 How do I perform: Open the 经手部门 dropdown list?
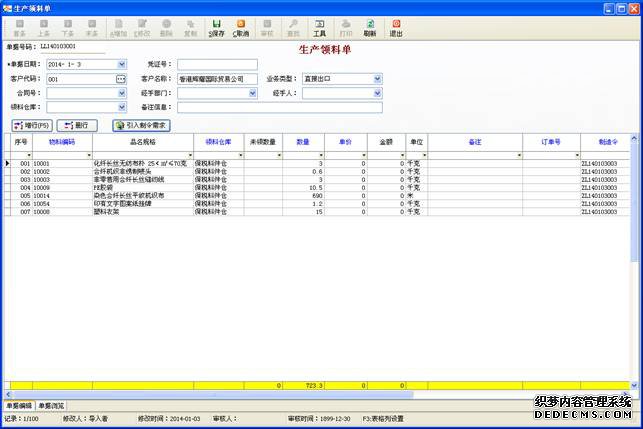click(x=251, y=93)
